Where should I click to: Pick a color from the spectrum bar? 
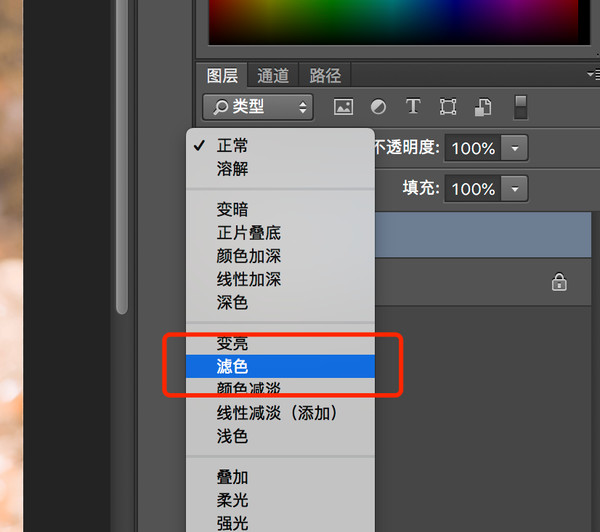400,20
